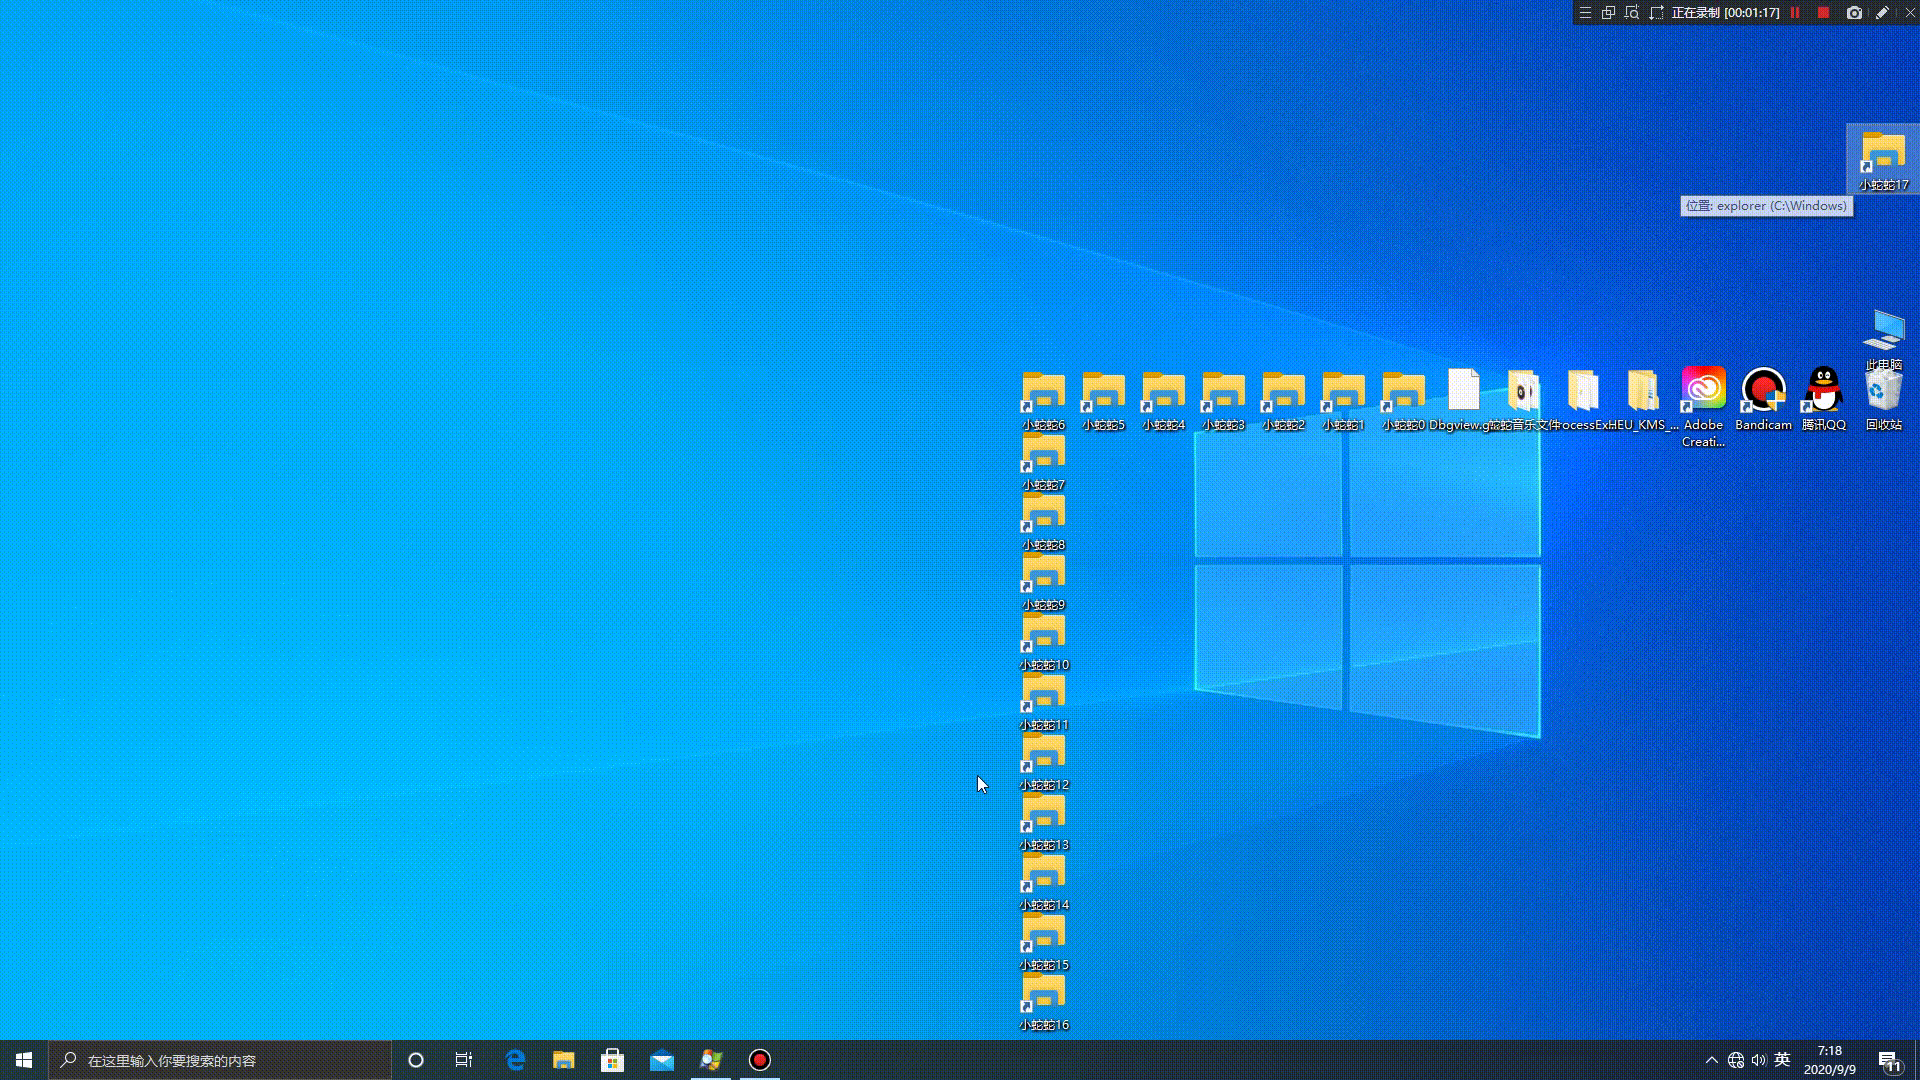The image size is (1920, 1080).
Task: Take a screenshot with camera icon
Action: click(1854, 13)
